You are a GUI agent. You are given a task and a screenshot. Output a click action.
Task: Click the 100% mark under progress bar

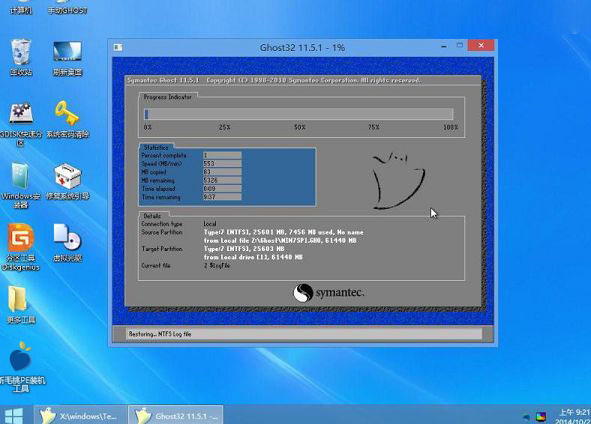point(450,127)
